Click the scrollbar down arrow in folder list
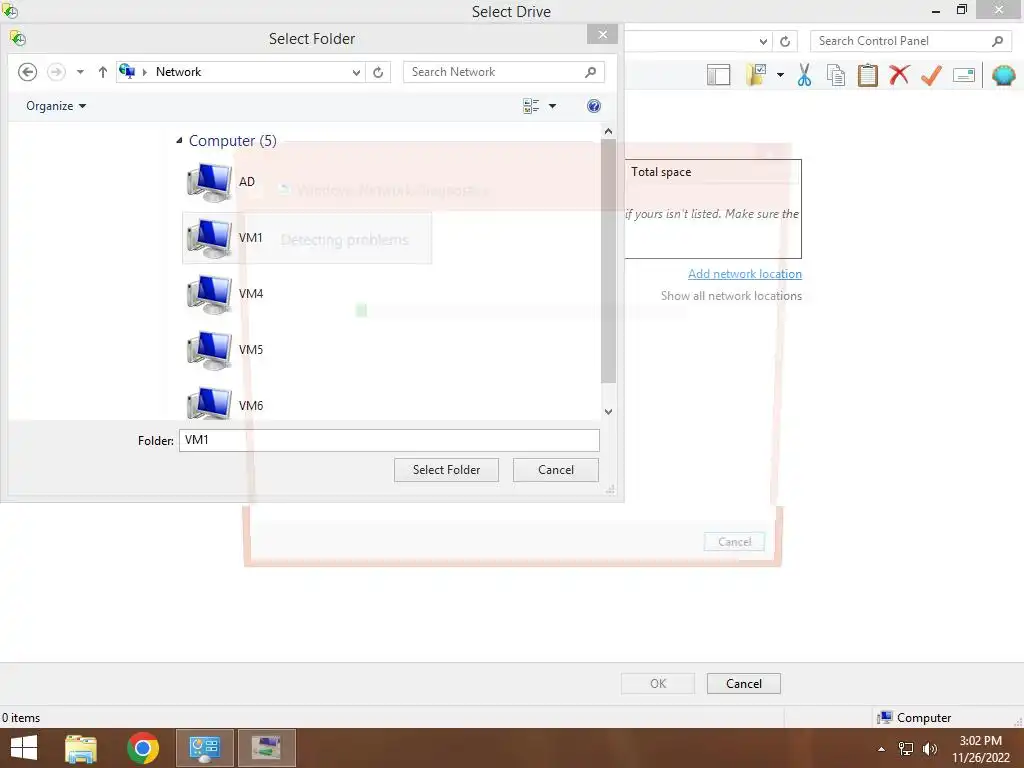Viewport: 1024px width, 768px height. (x=608, y=411)
